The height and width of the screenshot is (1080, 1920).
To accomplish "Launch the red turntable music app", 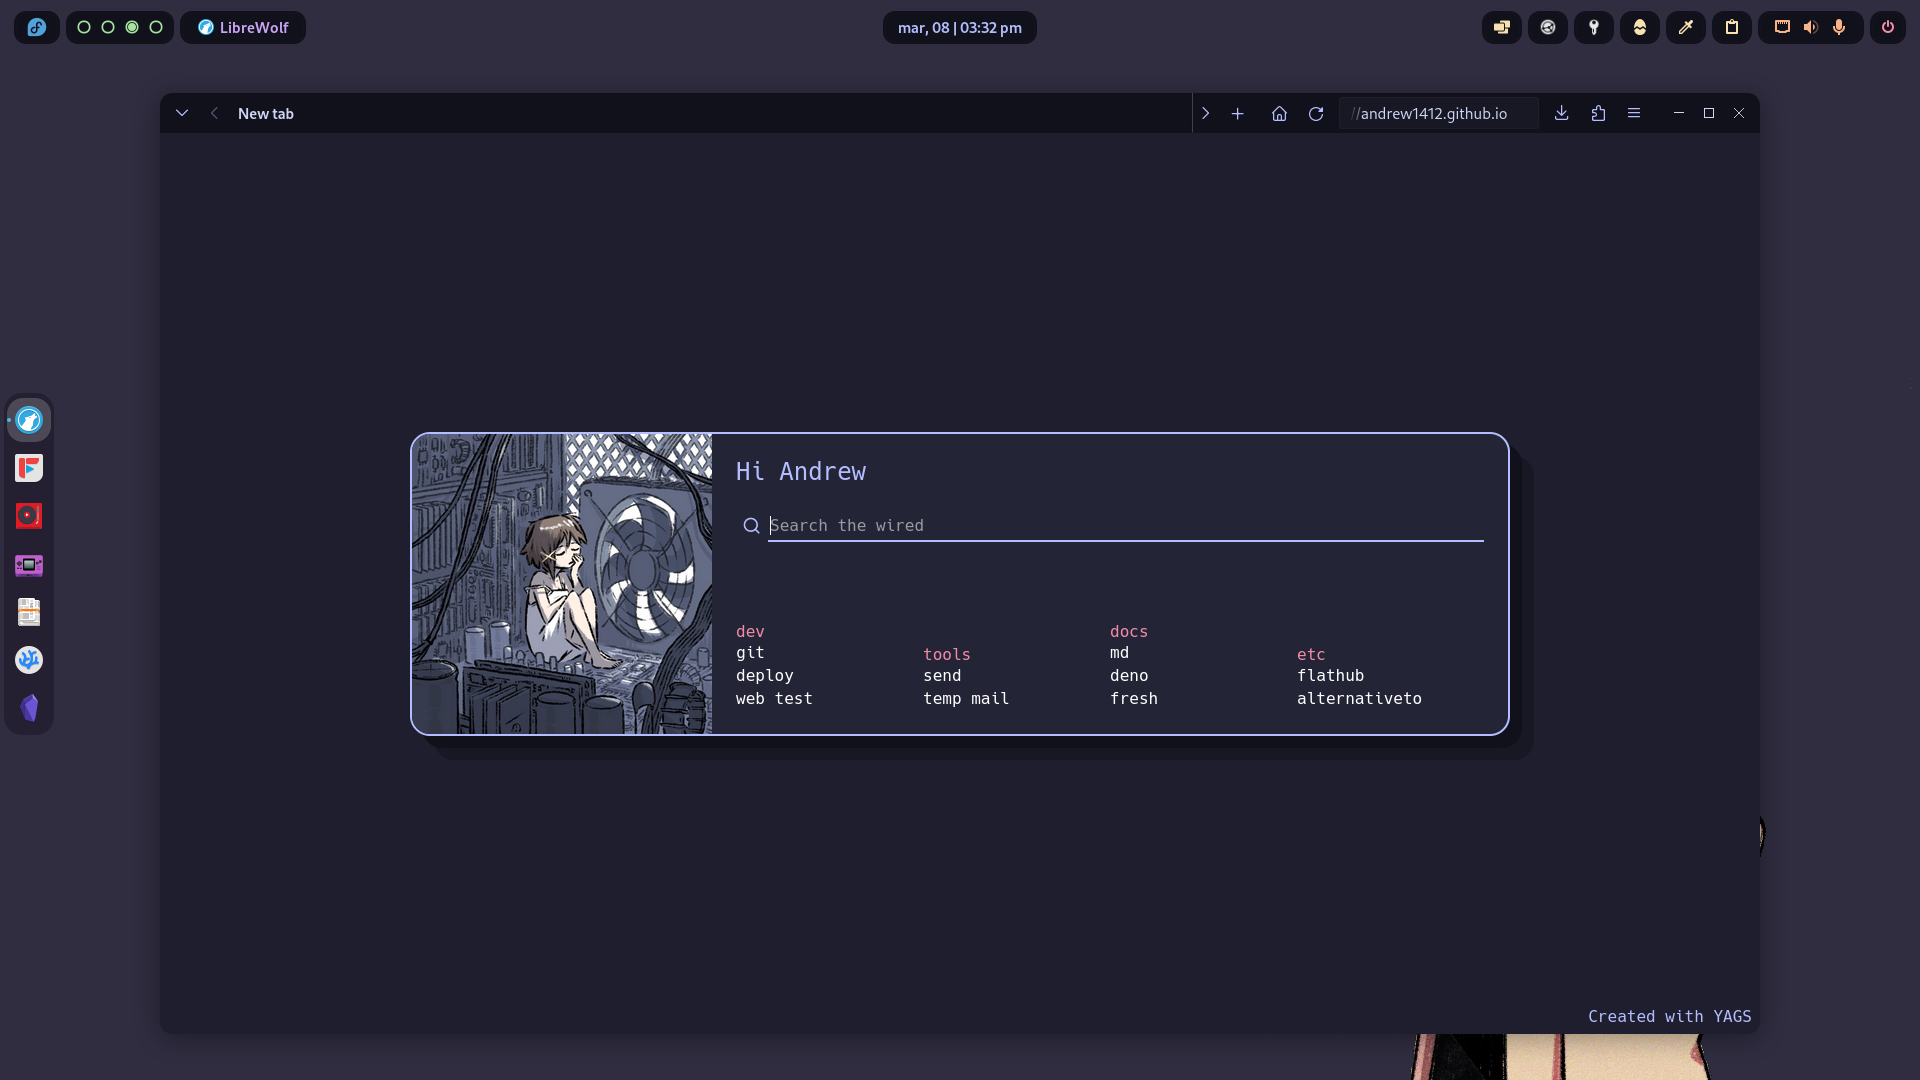I will [x=29, y=516].
